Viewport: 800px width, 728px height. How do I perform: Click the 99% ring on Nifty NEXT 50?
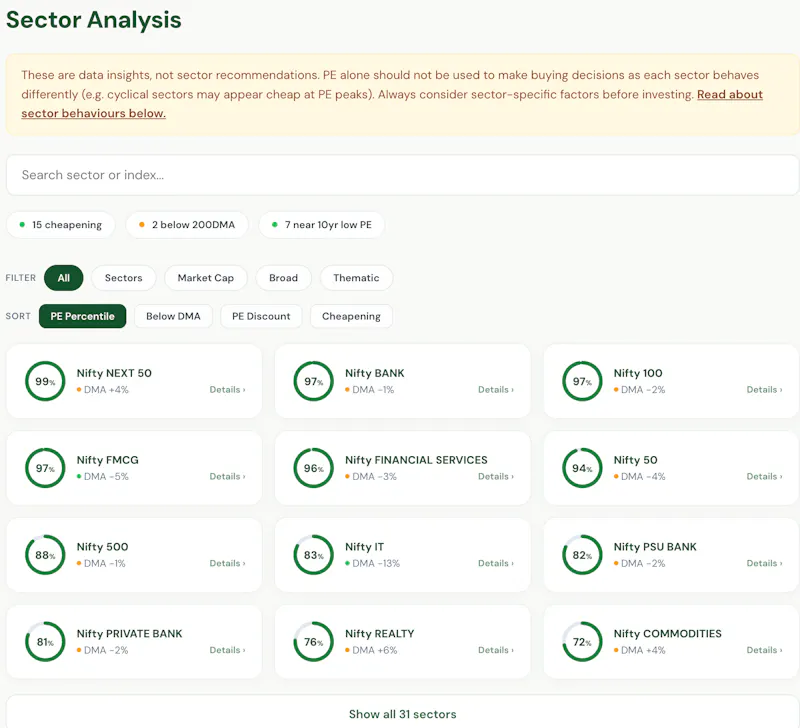pyautogui.click(x=45, y=381)
